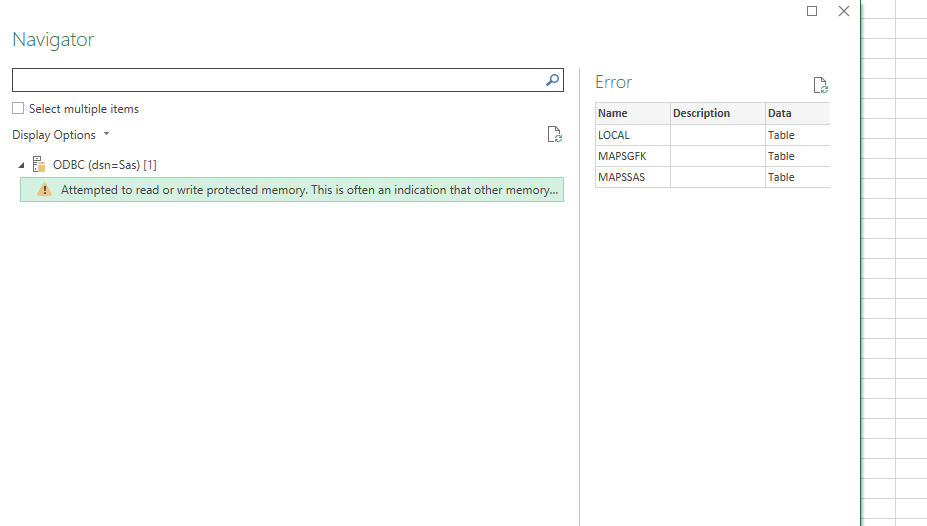
Task: Click the refresh icon in the Error preview
Action: 820,86
